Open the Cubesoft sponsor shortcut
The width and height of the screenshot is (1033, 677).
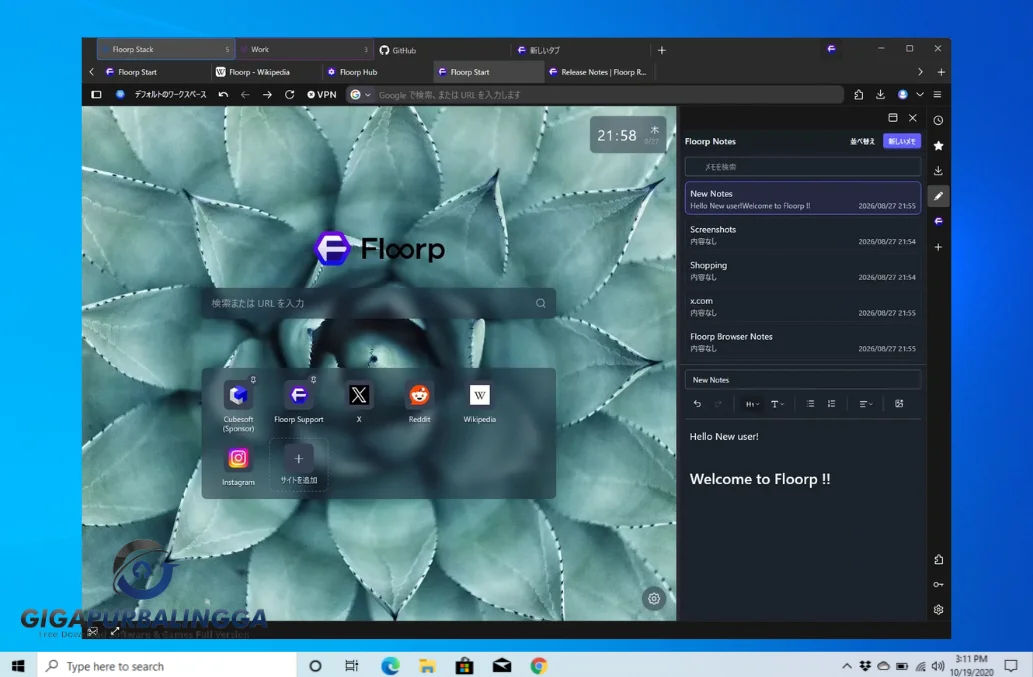pyautogui.click(x=238, y=406)
